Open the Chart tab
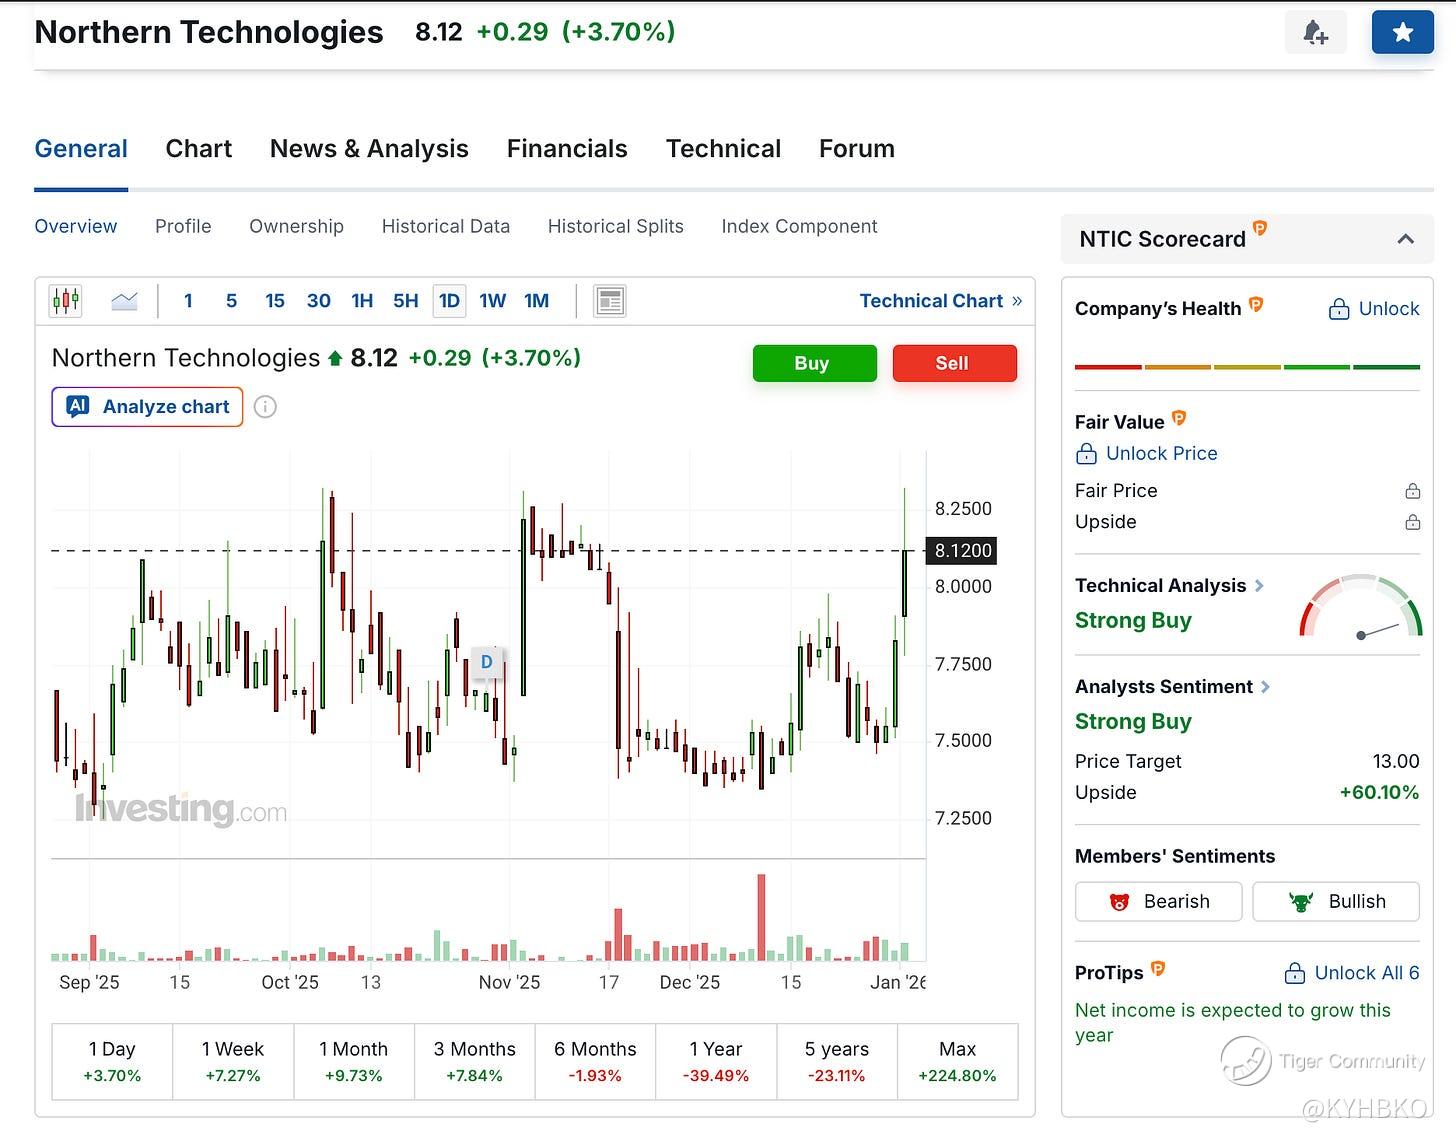 tap(198, 149)
